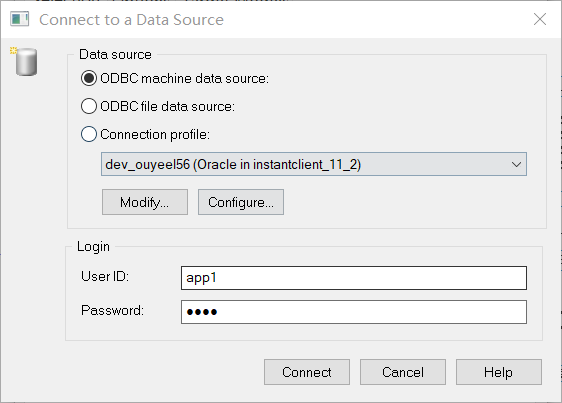Click the dropdown arrow of the data source combo
562x403 pixels.
click(x=516, y=165)
